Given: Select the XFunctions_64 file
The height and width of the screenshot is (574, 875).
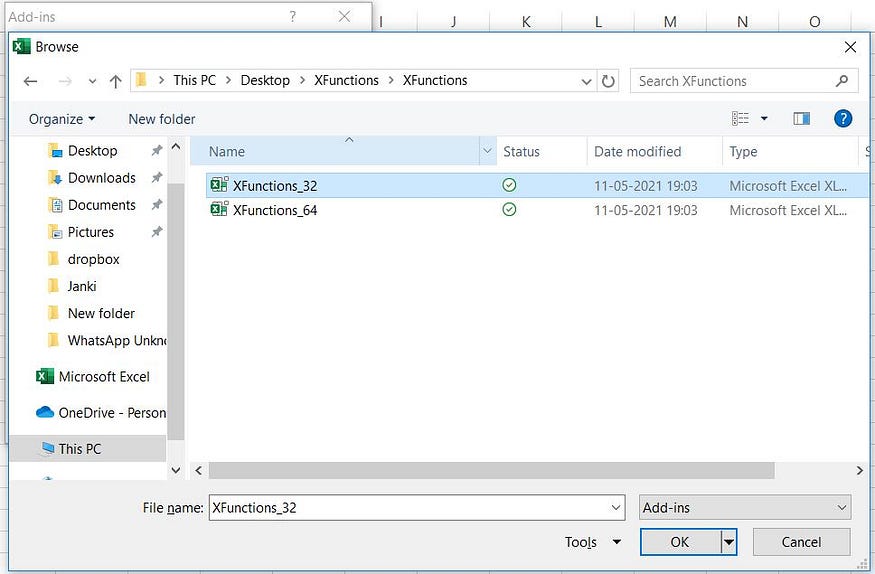Looking at the screenshot, I should coord(275,210).
